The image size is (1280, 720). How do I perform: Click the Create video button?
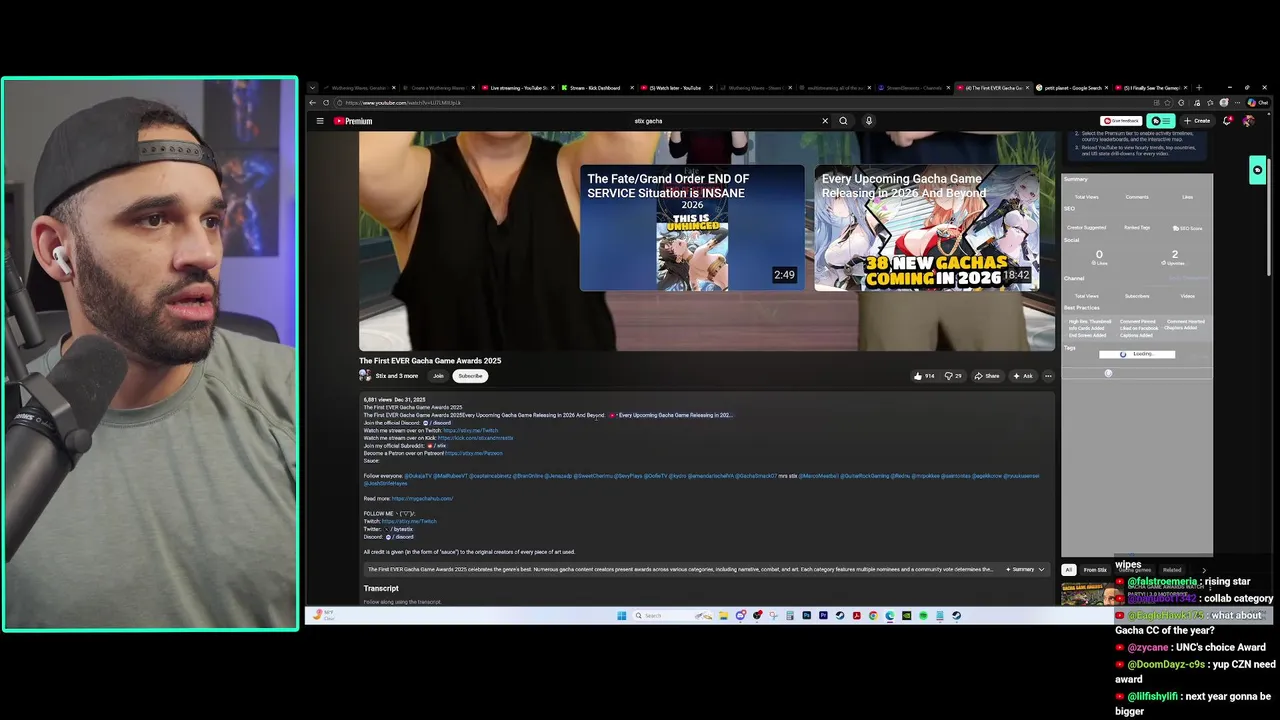tap(1197, 121)
